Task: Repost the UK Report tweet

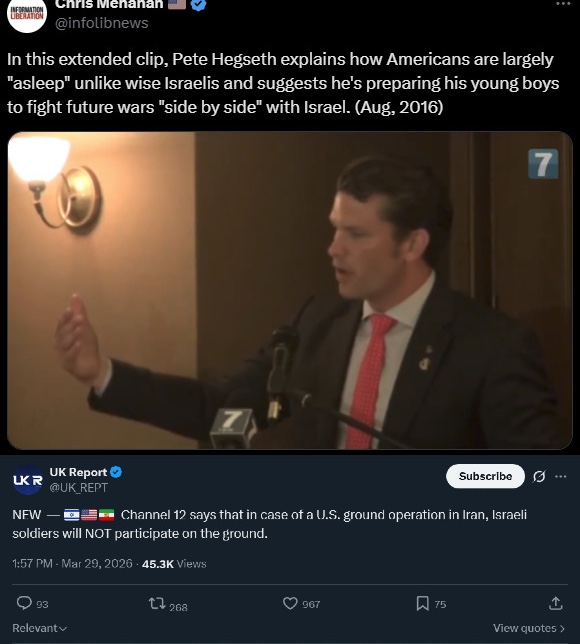Action: [168, 605]
